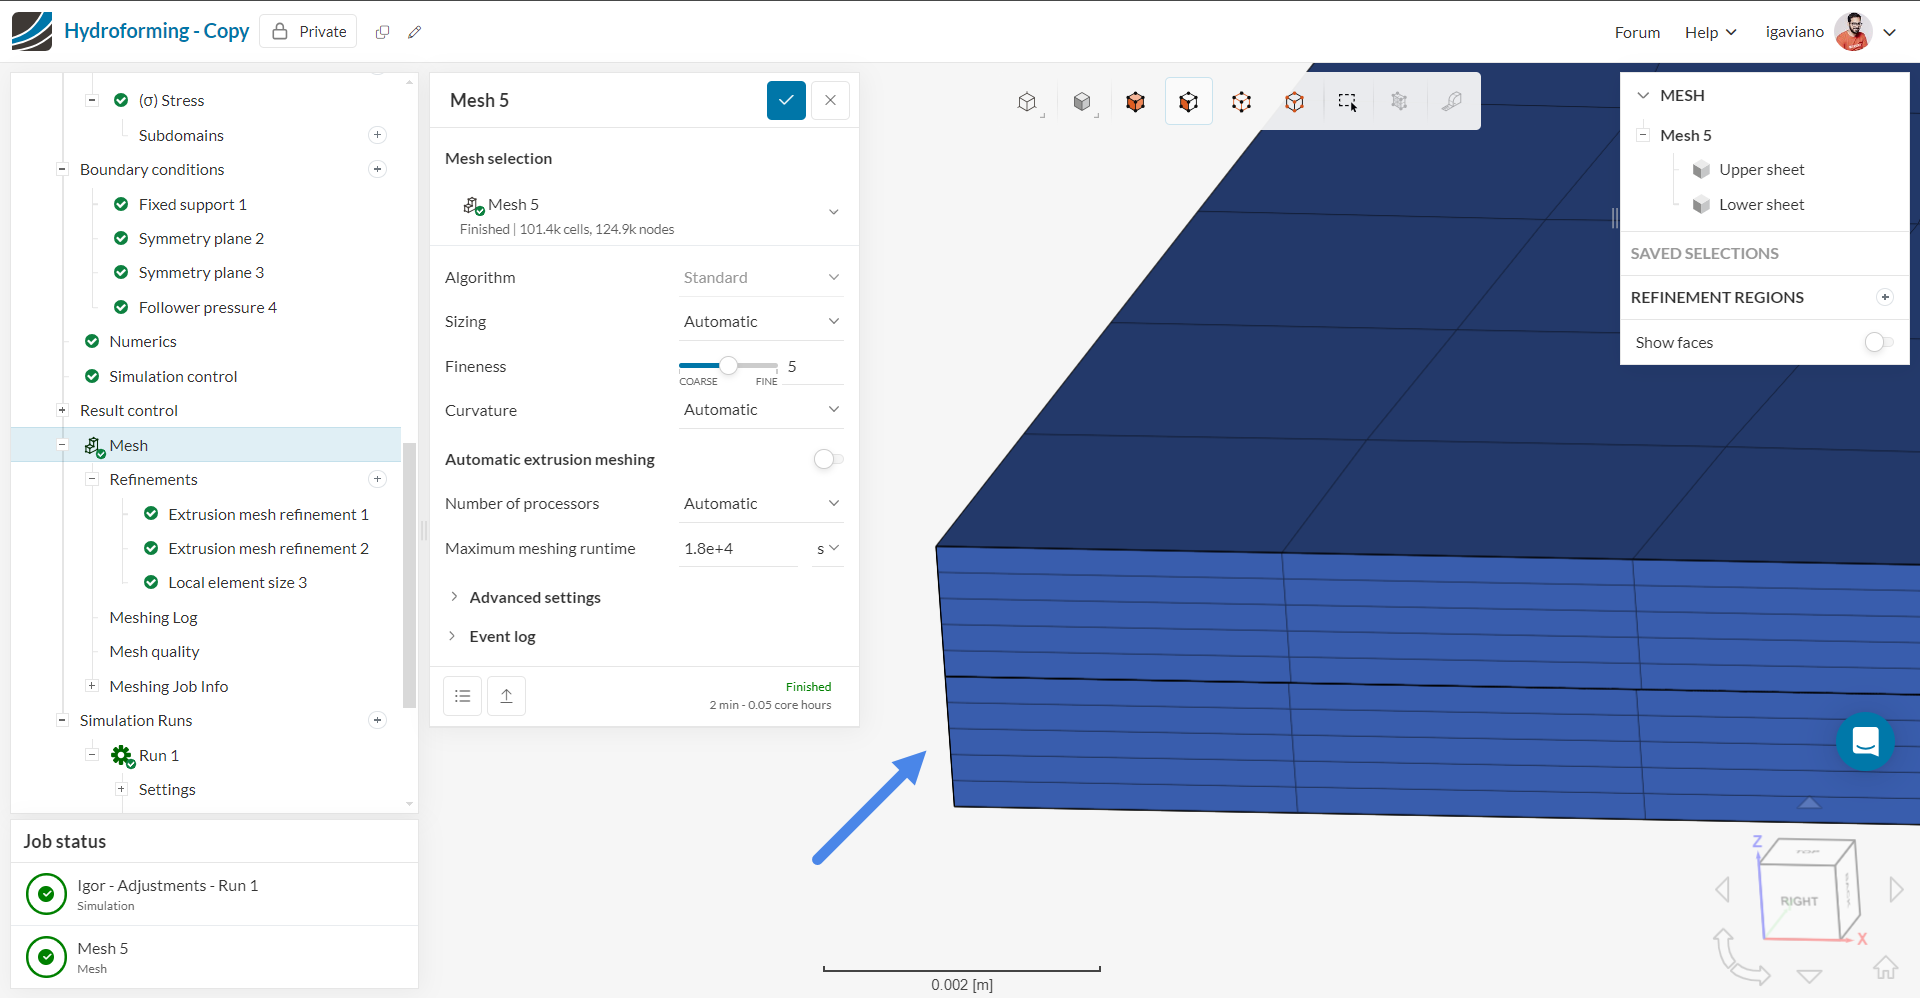This screenshot has width=1920, height=998.
Task: Click the pencil icon to rename project
Action: 415,32
